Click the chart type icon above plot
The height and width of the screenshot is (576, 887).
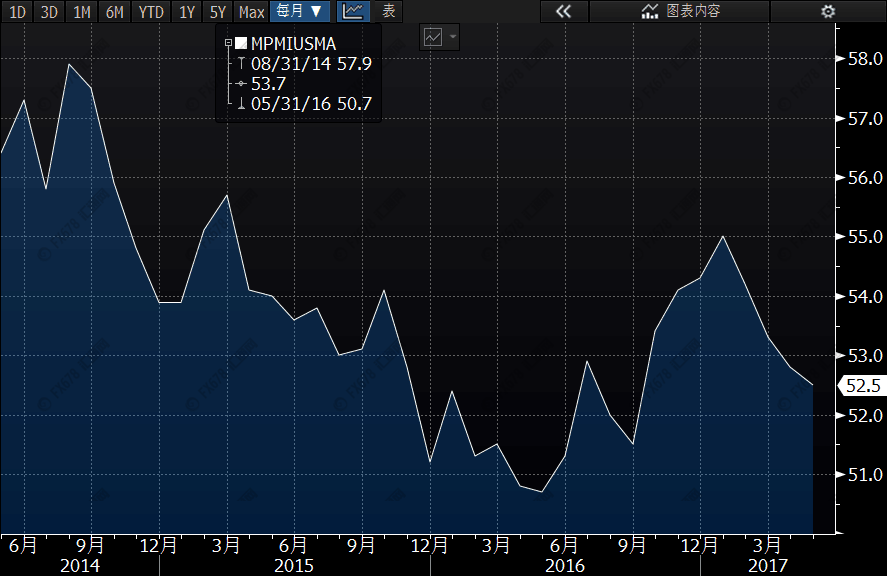433,37
